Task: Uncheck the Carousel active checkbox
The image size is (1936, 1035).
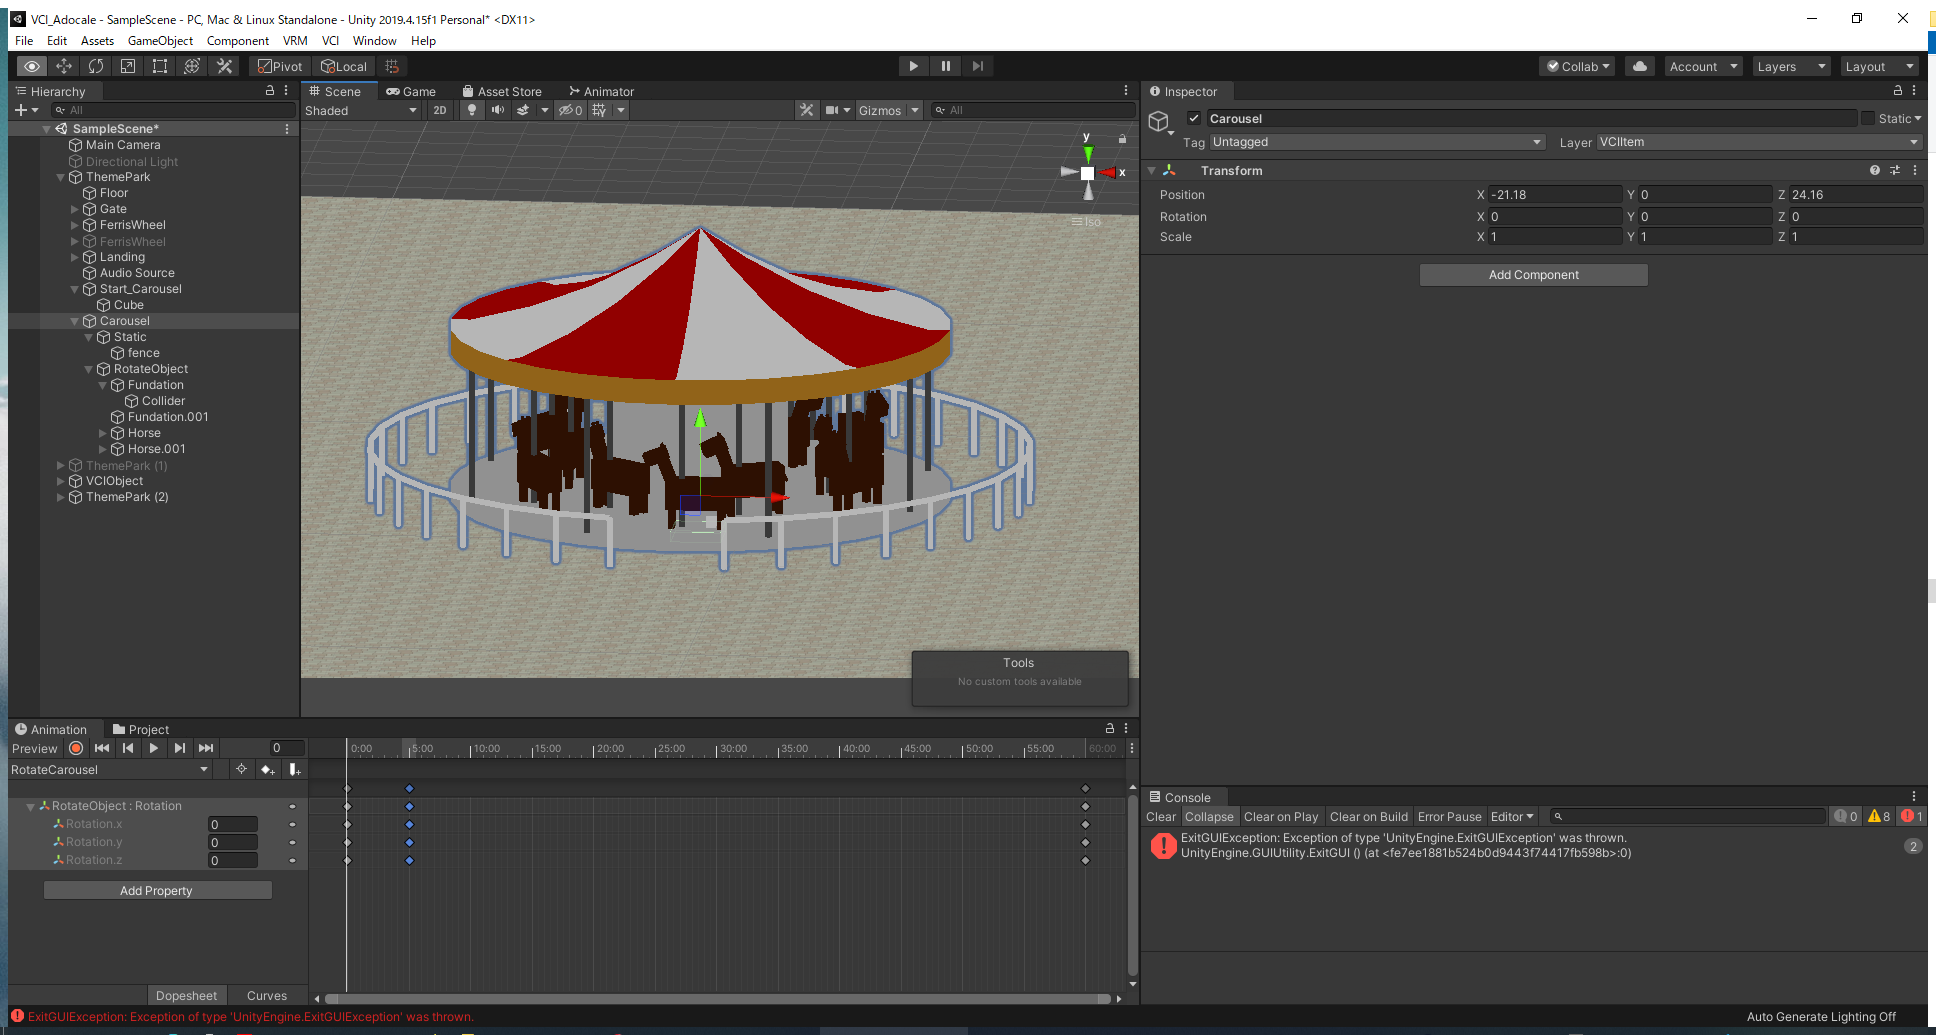Action: 1193,118
